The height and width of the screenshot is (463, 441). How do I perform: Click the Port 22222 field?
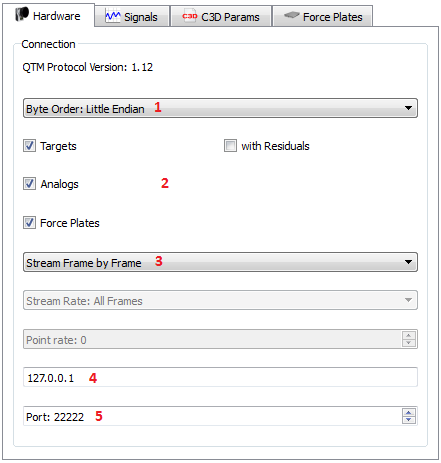pyautogui.click(x=212, y=416)
